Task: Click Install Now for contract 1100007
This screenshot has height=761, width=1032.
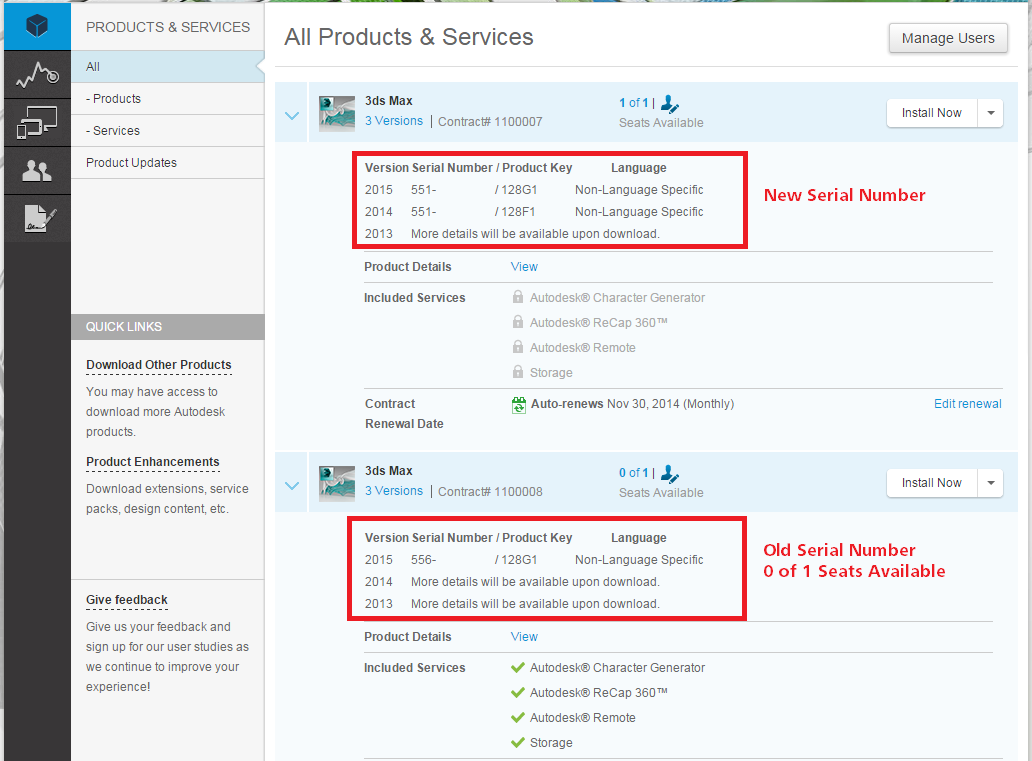Action: (931, 113)
